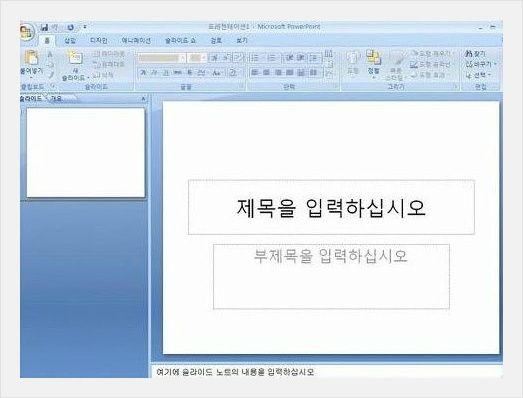The height and width of the screenshot is (398, 523).
Task: Open the 단락 group dialog launcher
Action: tap(335, 87)
